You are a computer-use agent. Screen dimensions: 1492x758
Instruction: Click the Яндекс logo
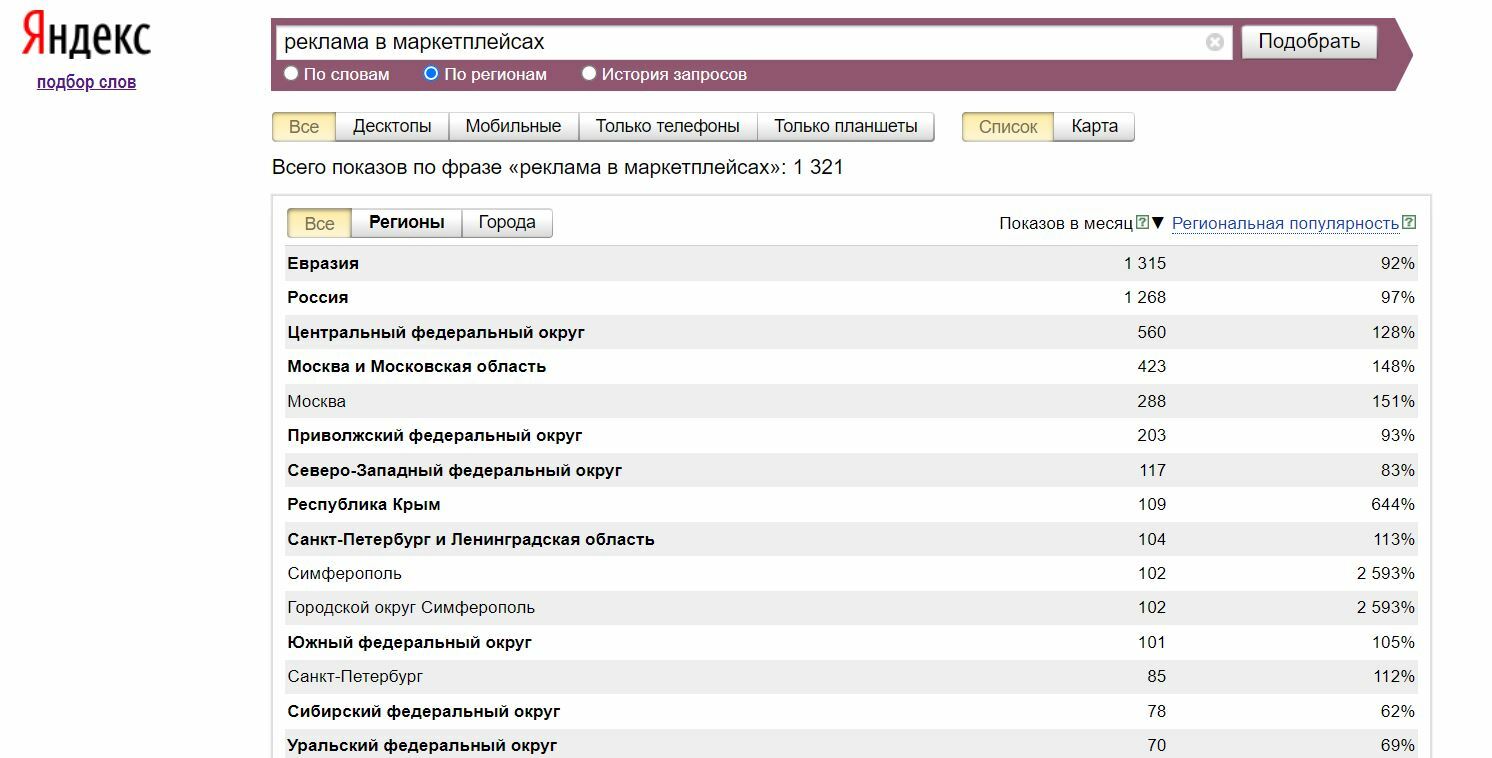tap(86, 36)
